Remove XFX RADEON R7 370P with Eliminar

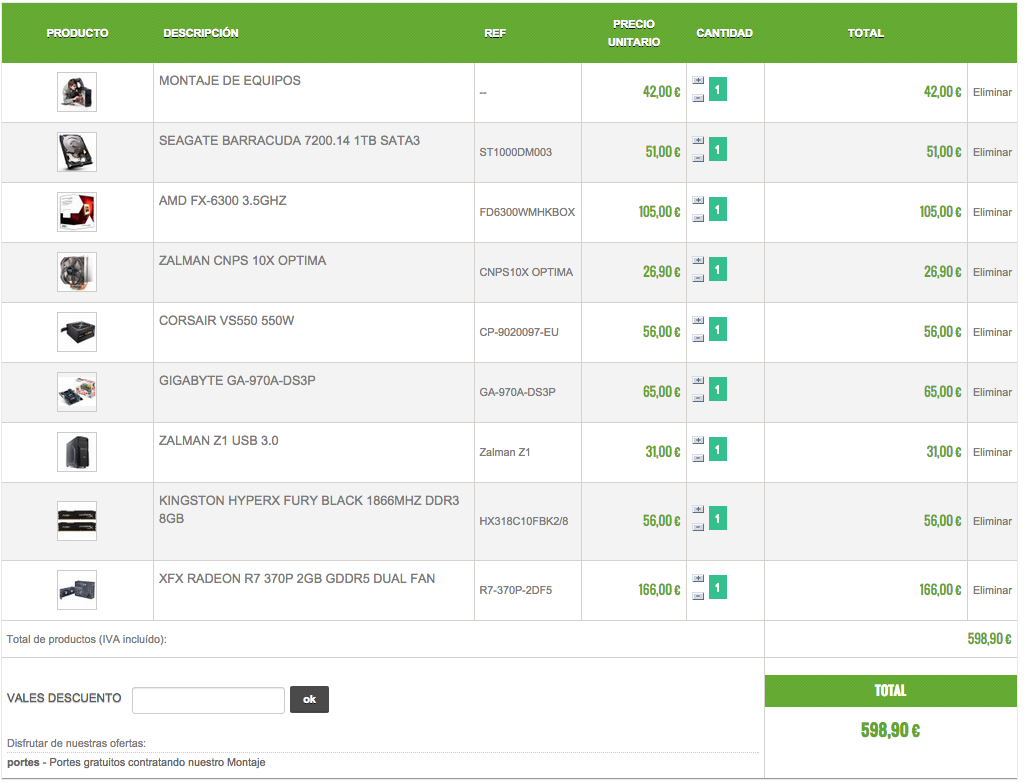(992, 591)
